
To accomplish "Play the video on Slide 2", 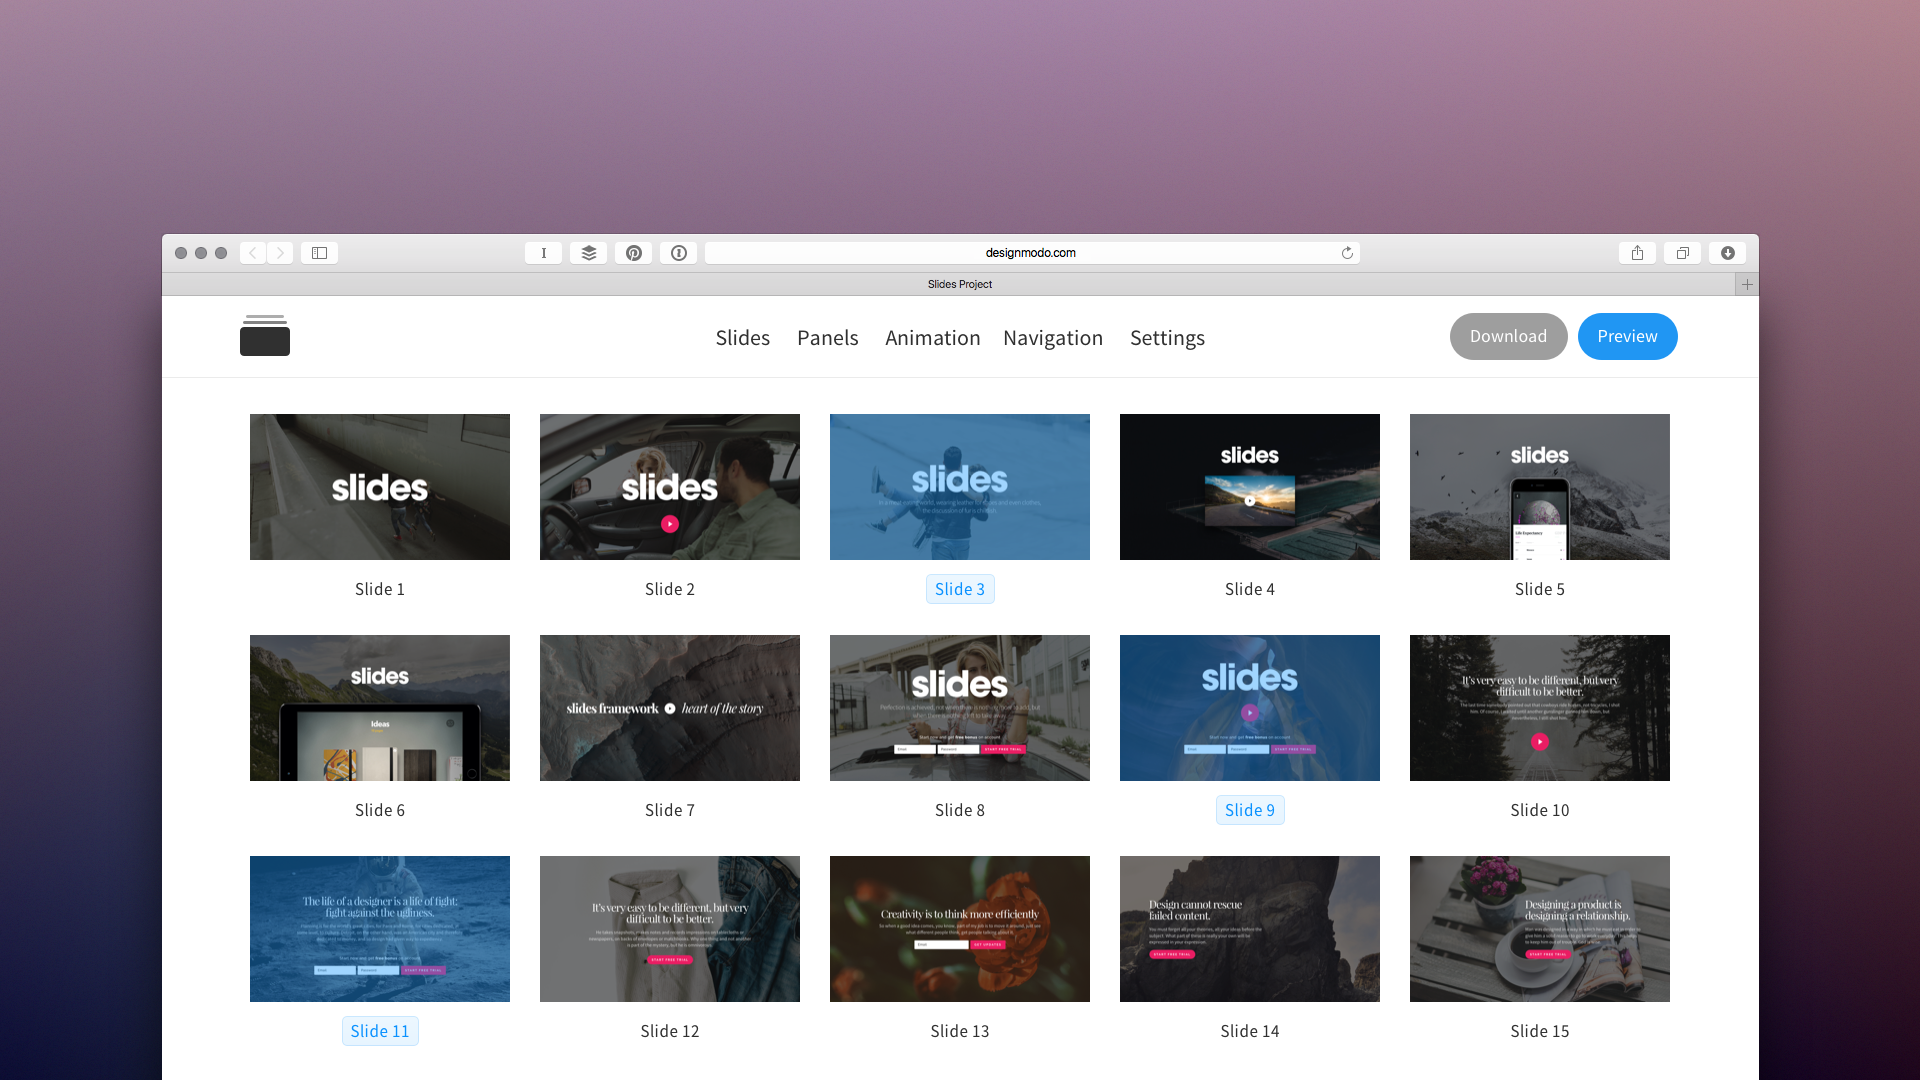I will 669,522.
